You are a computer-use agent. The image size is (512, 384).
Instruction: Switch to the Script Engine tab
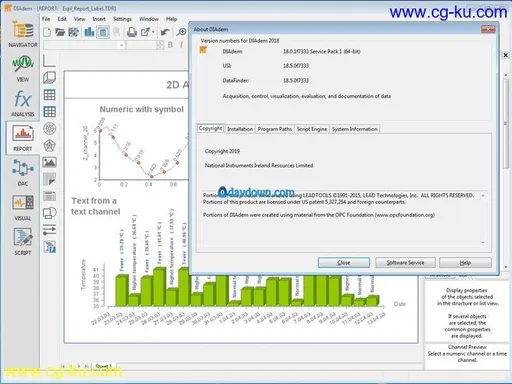point(312,129)
